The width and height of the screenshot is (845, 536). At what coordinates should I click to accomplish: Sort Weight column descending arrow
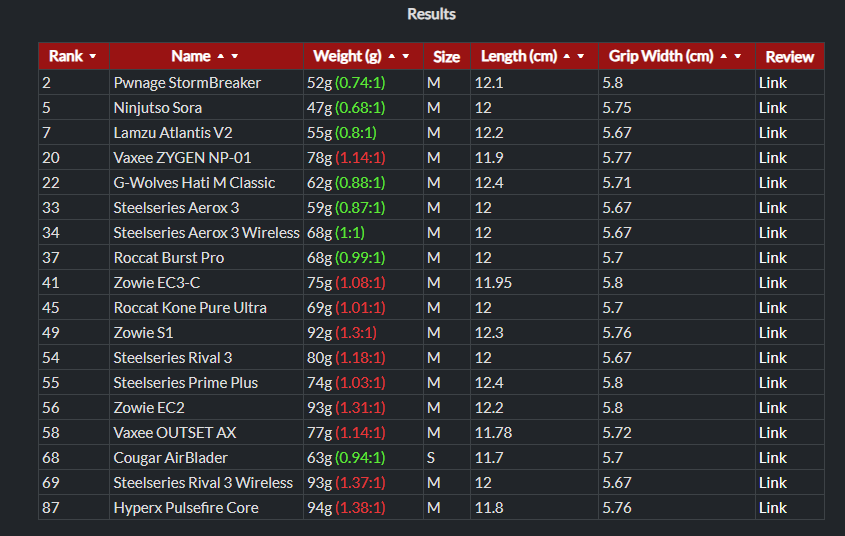(x=406, y=56)
